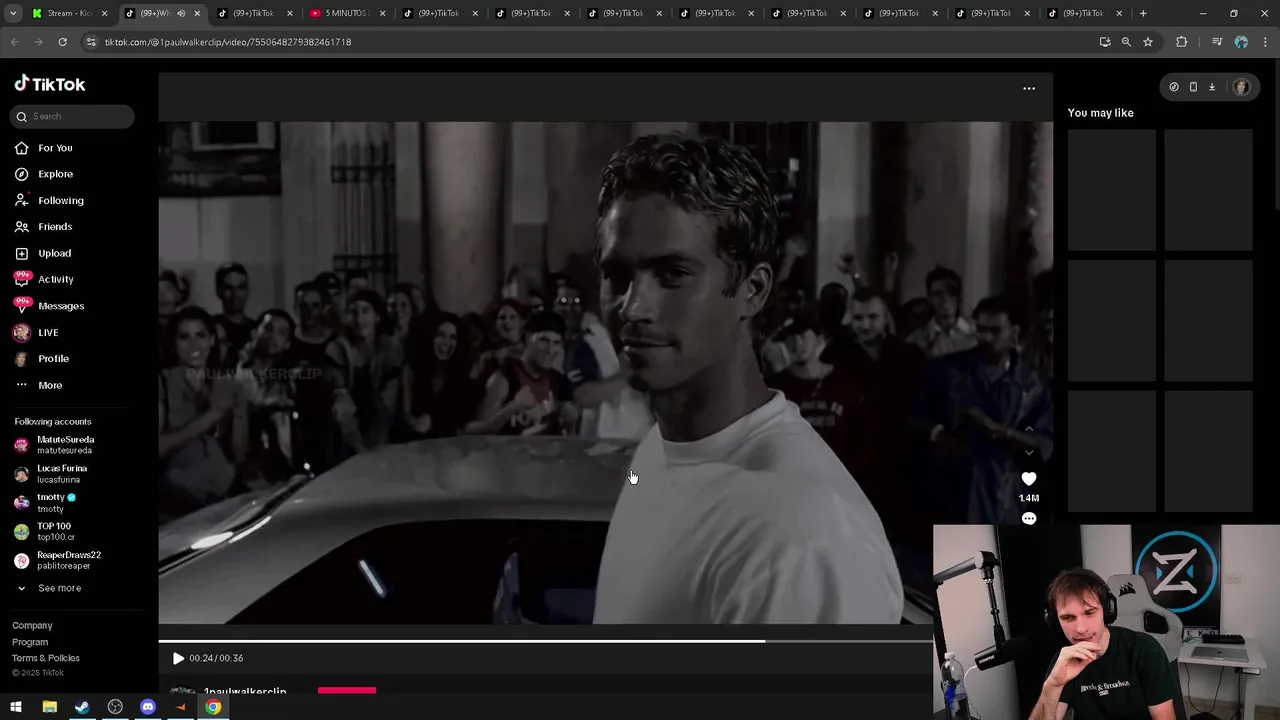Open Chrome three-dot menu
The image size is (1280, 720).
1266,42
